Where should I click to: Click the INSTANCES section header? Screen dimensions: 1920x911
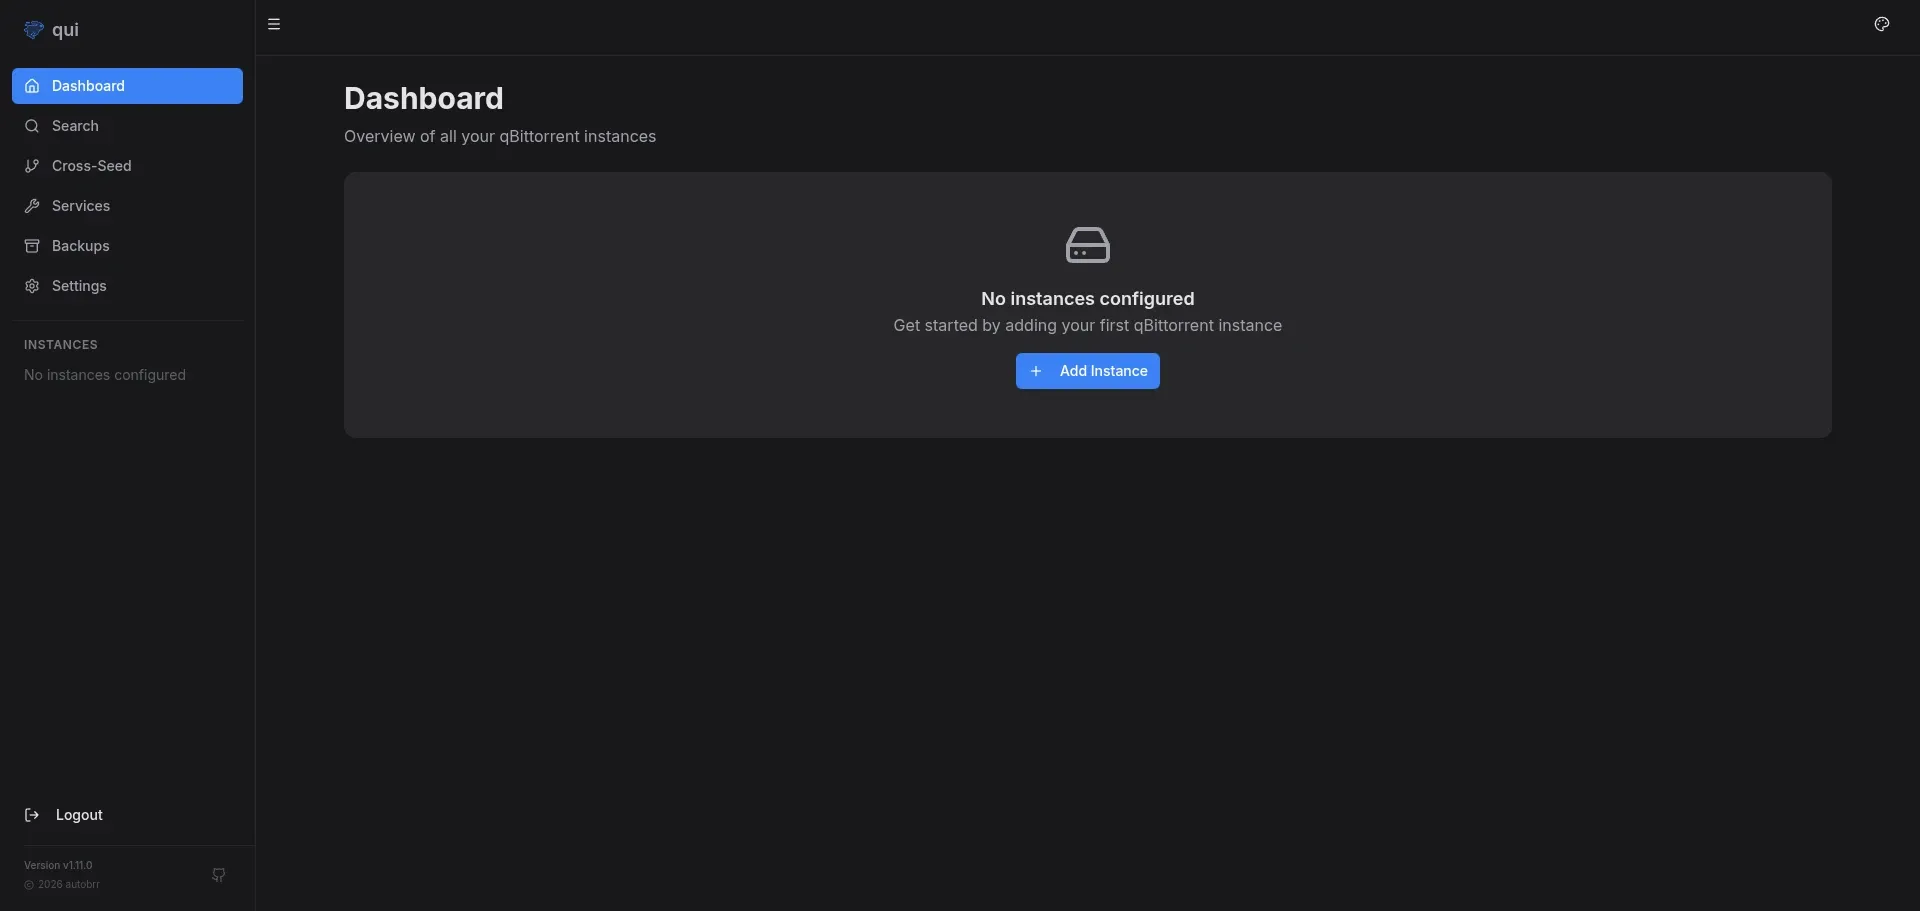(x=61, y=345)
